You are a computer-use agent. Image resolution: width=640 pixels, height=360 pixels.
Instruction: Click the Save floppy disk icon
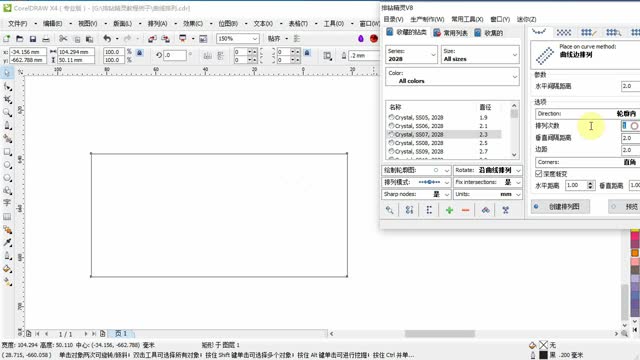33,39
